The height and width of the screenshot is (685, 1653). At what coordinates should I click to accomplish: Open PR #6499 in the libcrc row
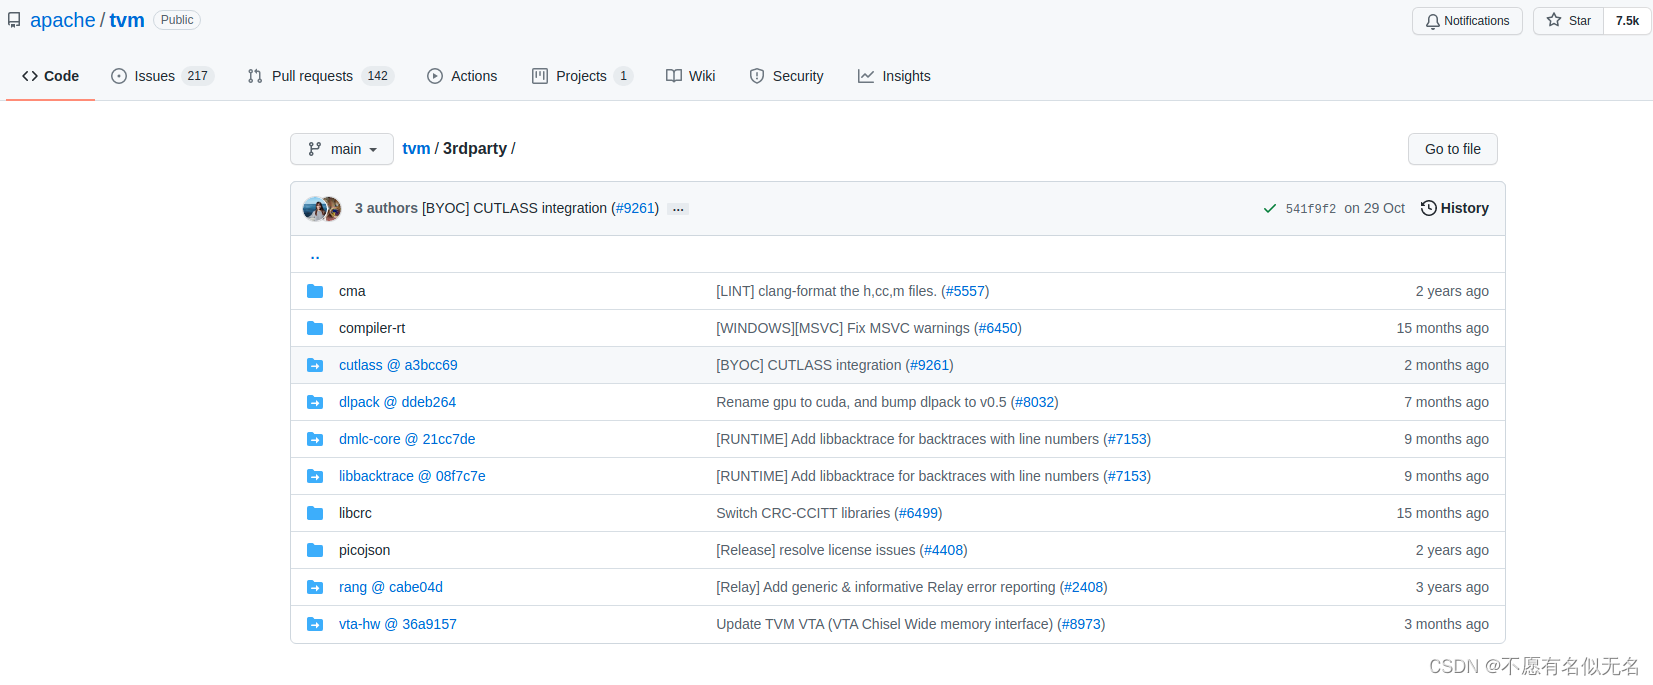pos(918,513)
